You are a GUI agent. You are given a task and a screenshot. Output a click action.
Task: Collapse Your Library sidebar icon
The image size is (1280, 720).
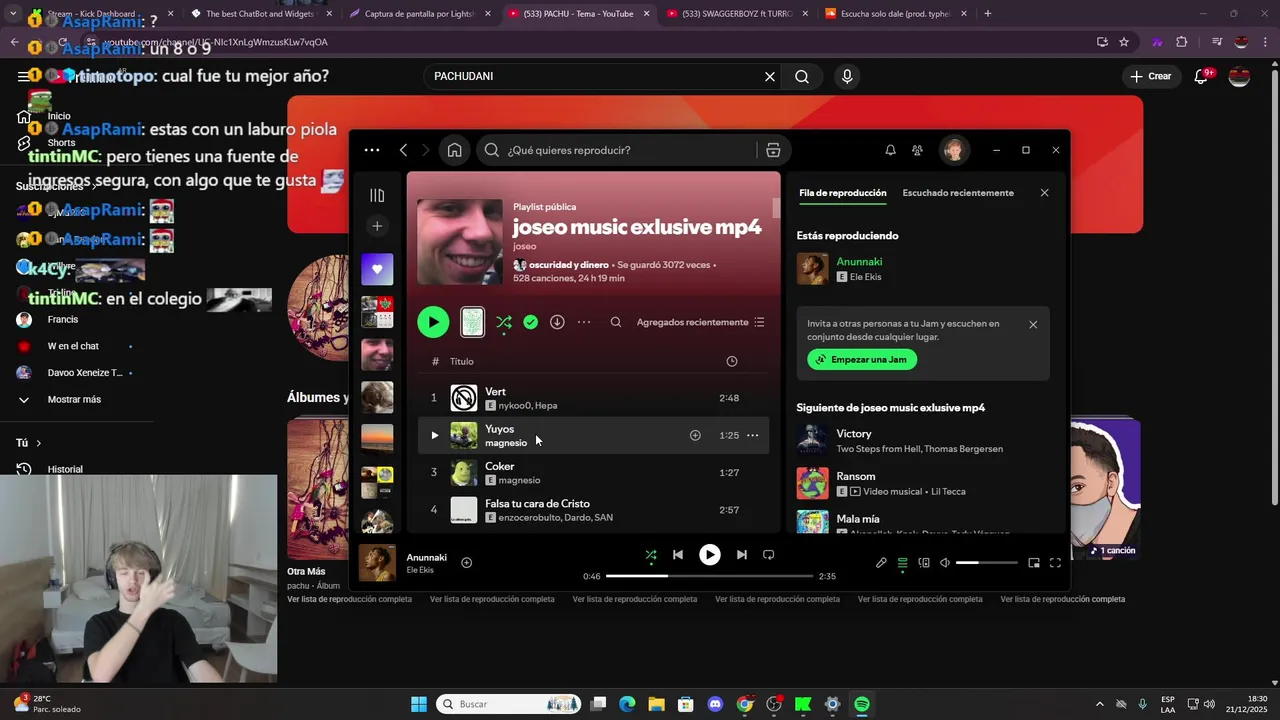pos(377,195)
